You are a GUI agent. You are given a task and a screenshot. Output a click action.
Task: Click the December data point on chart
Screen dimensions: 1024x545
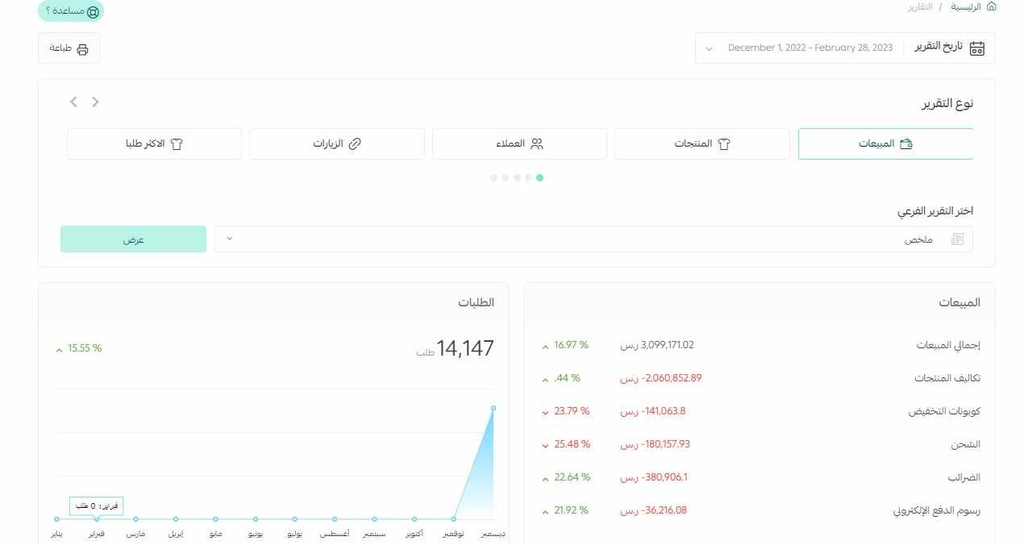tap(493, 408)
